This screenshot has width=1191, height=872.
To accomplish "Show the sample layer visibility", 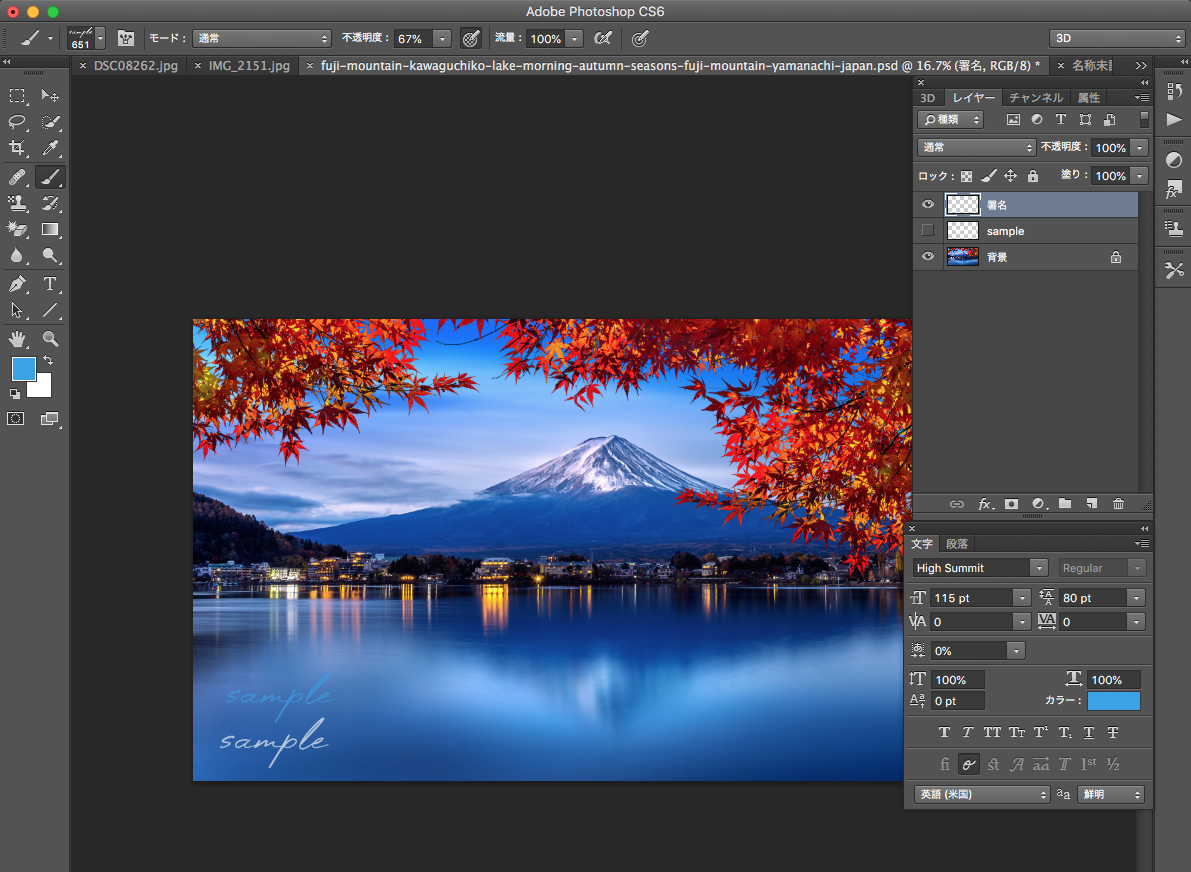I will tap(928, 231).
